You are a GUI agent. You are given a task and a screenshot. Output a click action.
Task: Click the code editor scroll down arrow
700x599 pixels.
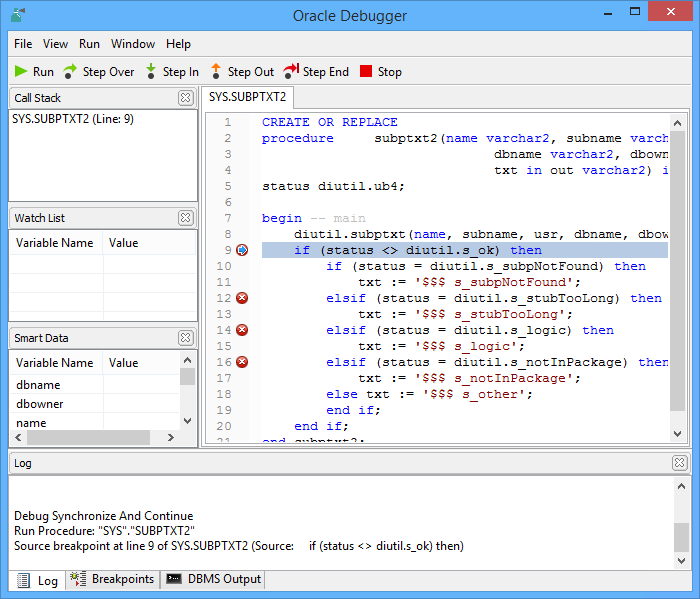(677, 433)
